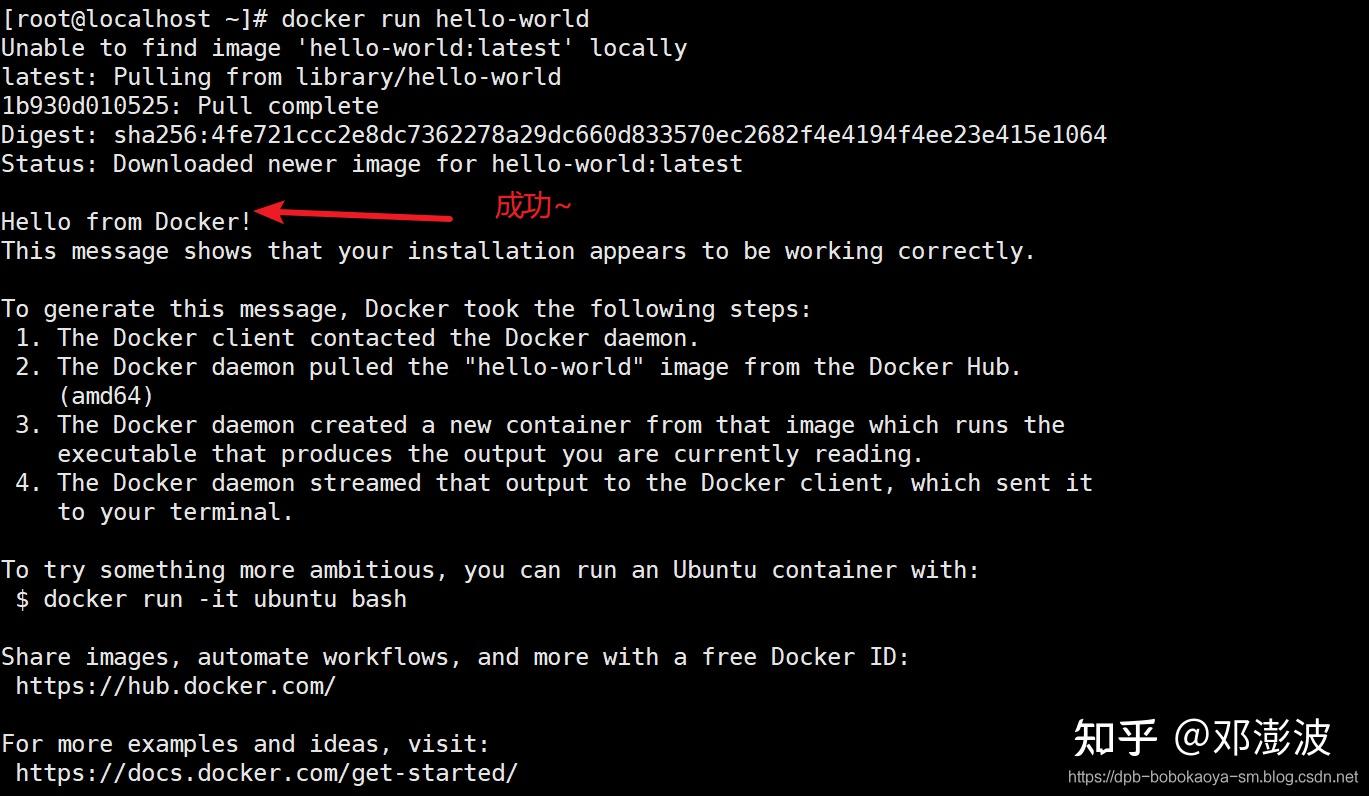The image size is (1369, 796).
Task: Click the csdn.net blog URL watermark
Action: click(1213, 777)
